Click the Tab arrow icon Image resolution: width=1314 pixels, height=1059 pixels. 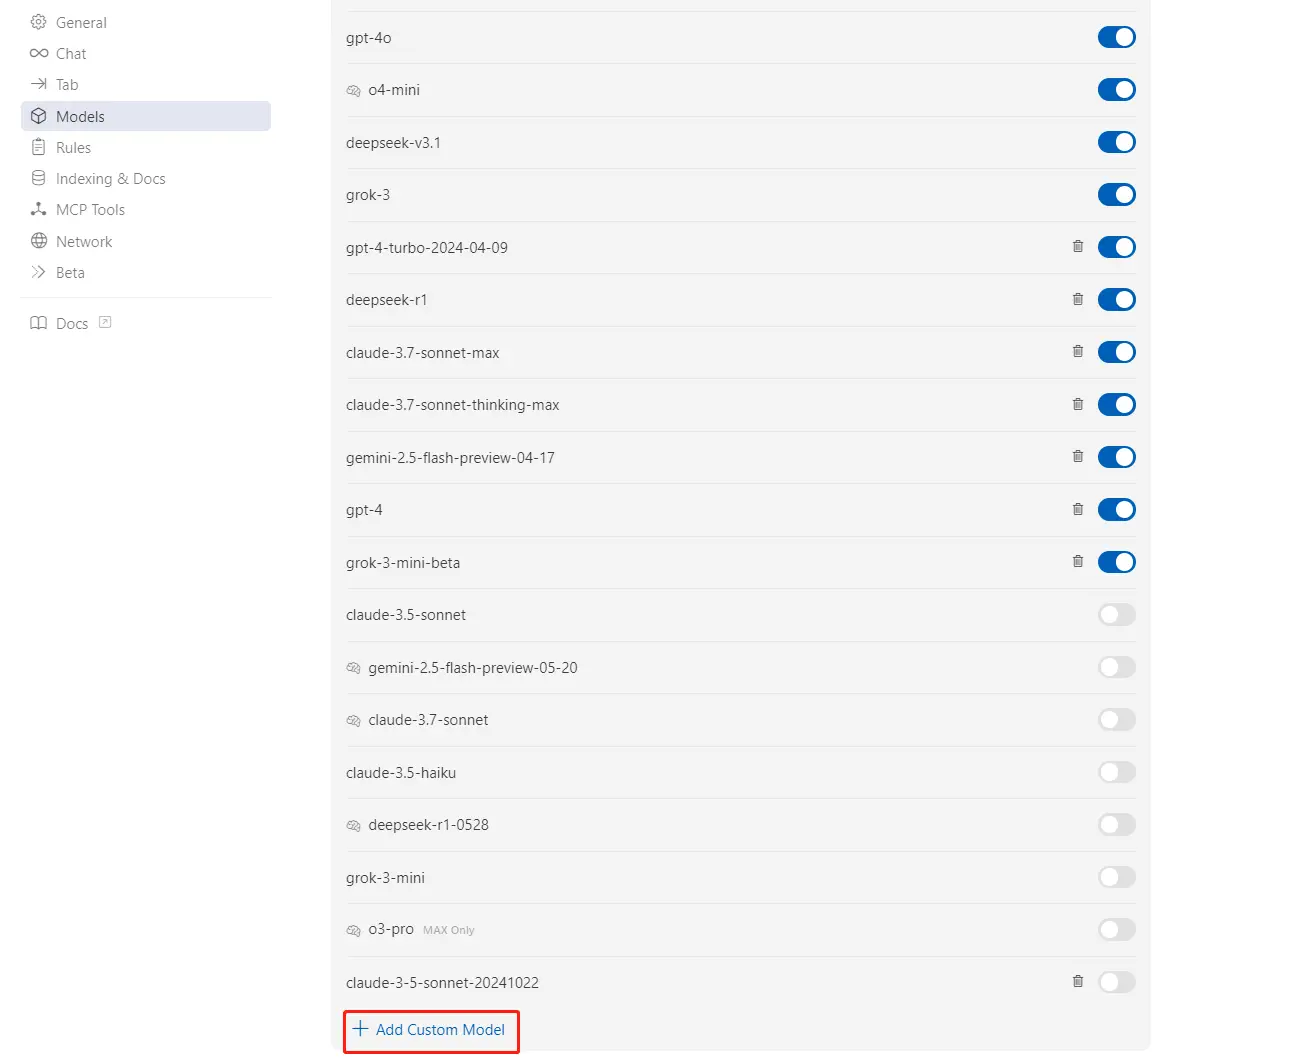pyautogui.click(x=39, y=84)
